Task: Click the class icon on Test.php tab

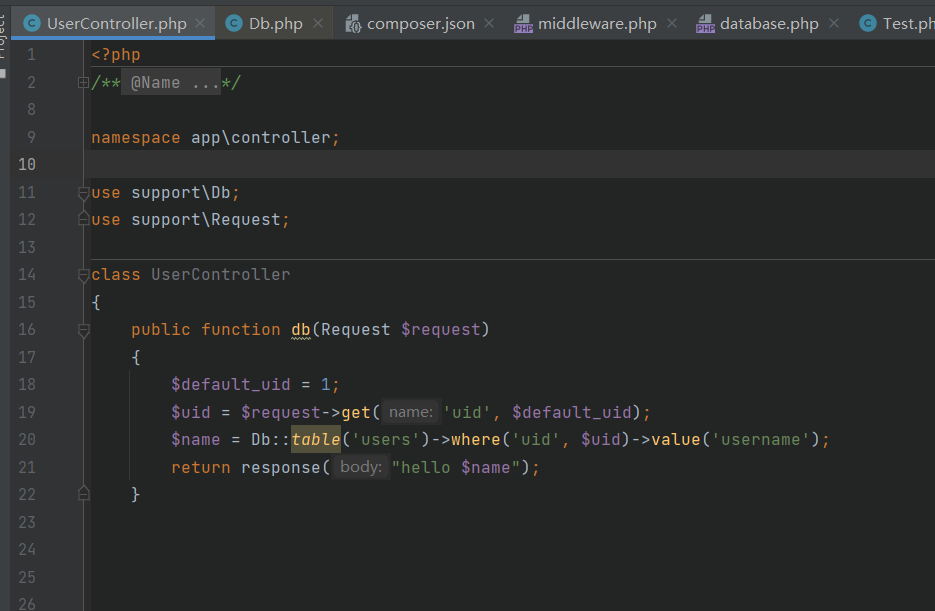Action: tap(868, 24)
